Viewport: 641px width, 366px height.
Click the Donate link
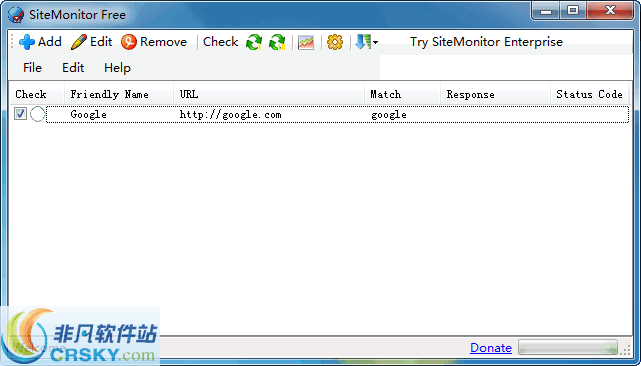coord(491,348)
